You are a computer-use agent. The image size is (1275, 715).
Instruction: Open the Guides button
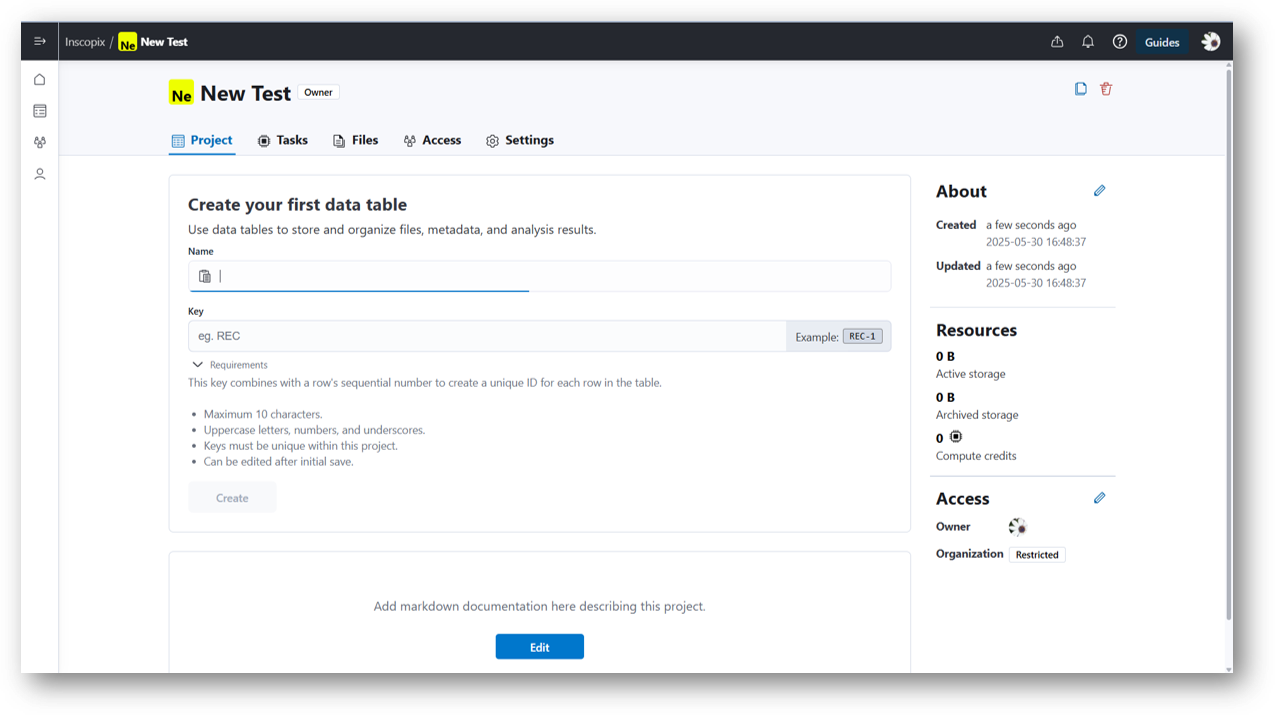click(1162, 42)
